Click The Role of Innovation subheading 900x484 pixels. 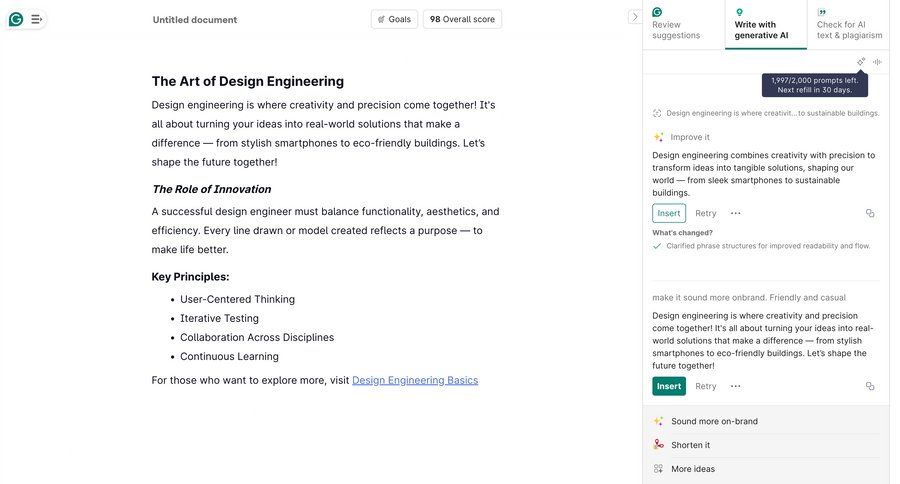click(212, 189)
